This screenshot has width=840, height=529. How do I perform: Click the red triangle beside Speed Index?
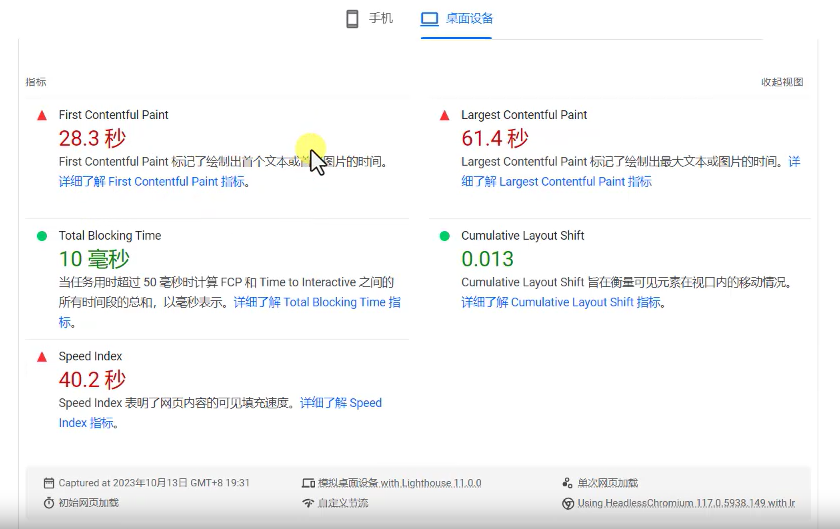click(42, 357)
